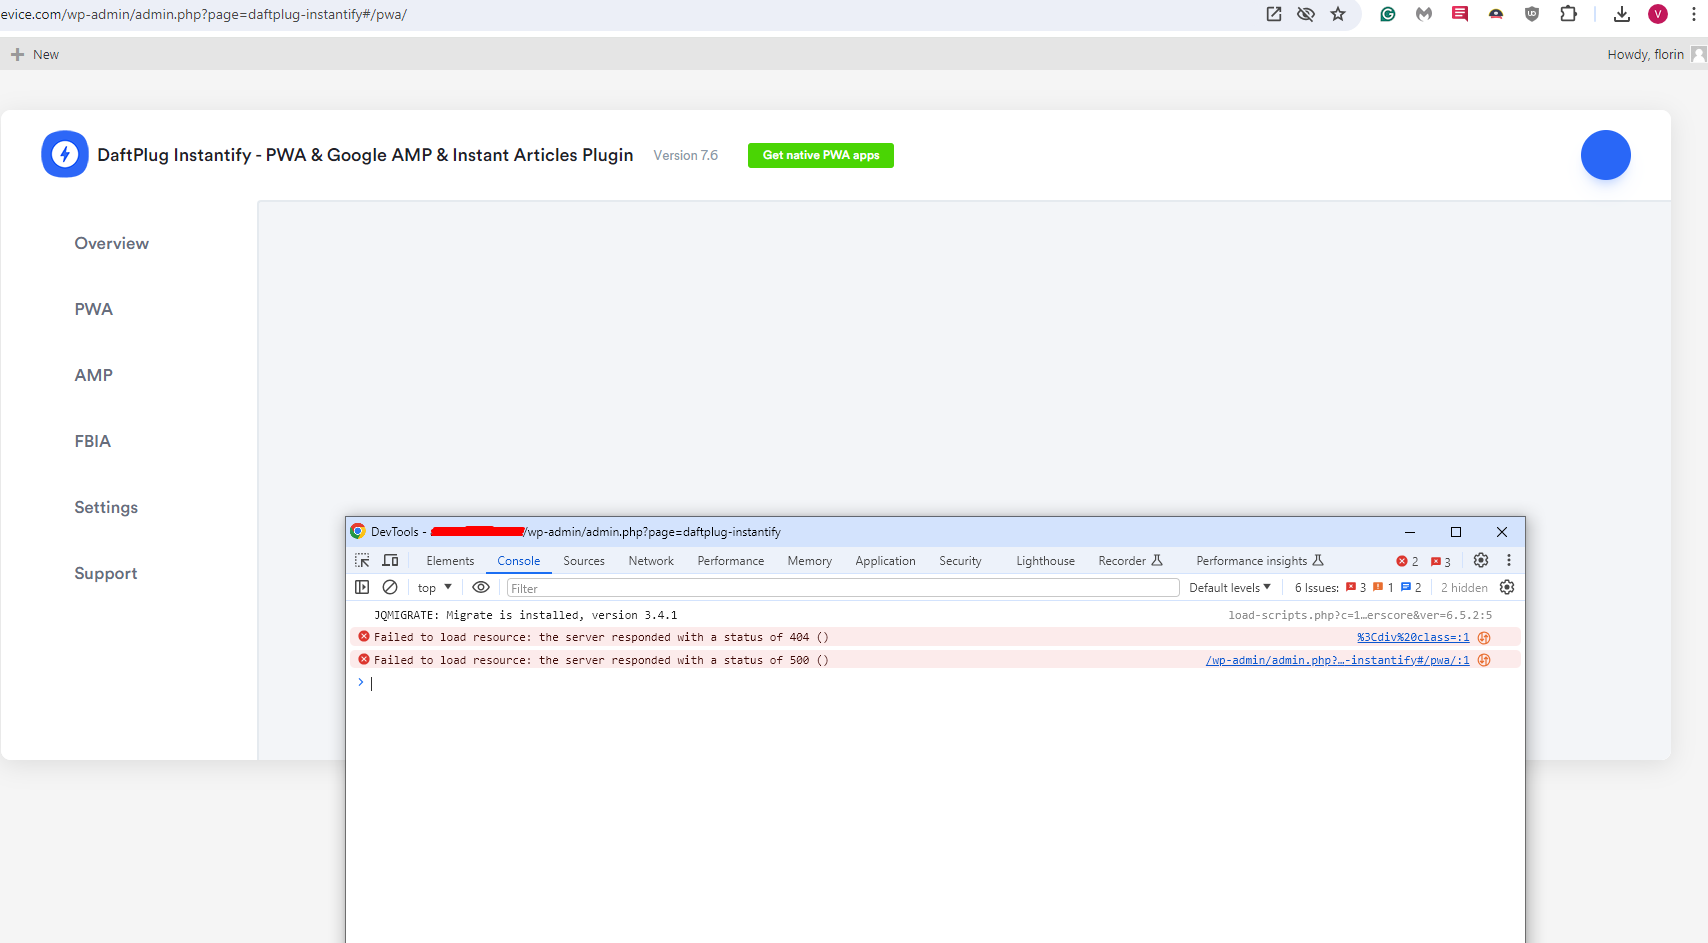Bookmark this page with the star icon
Screen dimensions: 1708x943
pos(1338,14)
